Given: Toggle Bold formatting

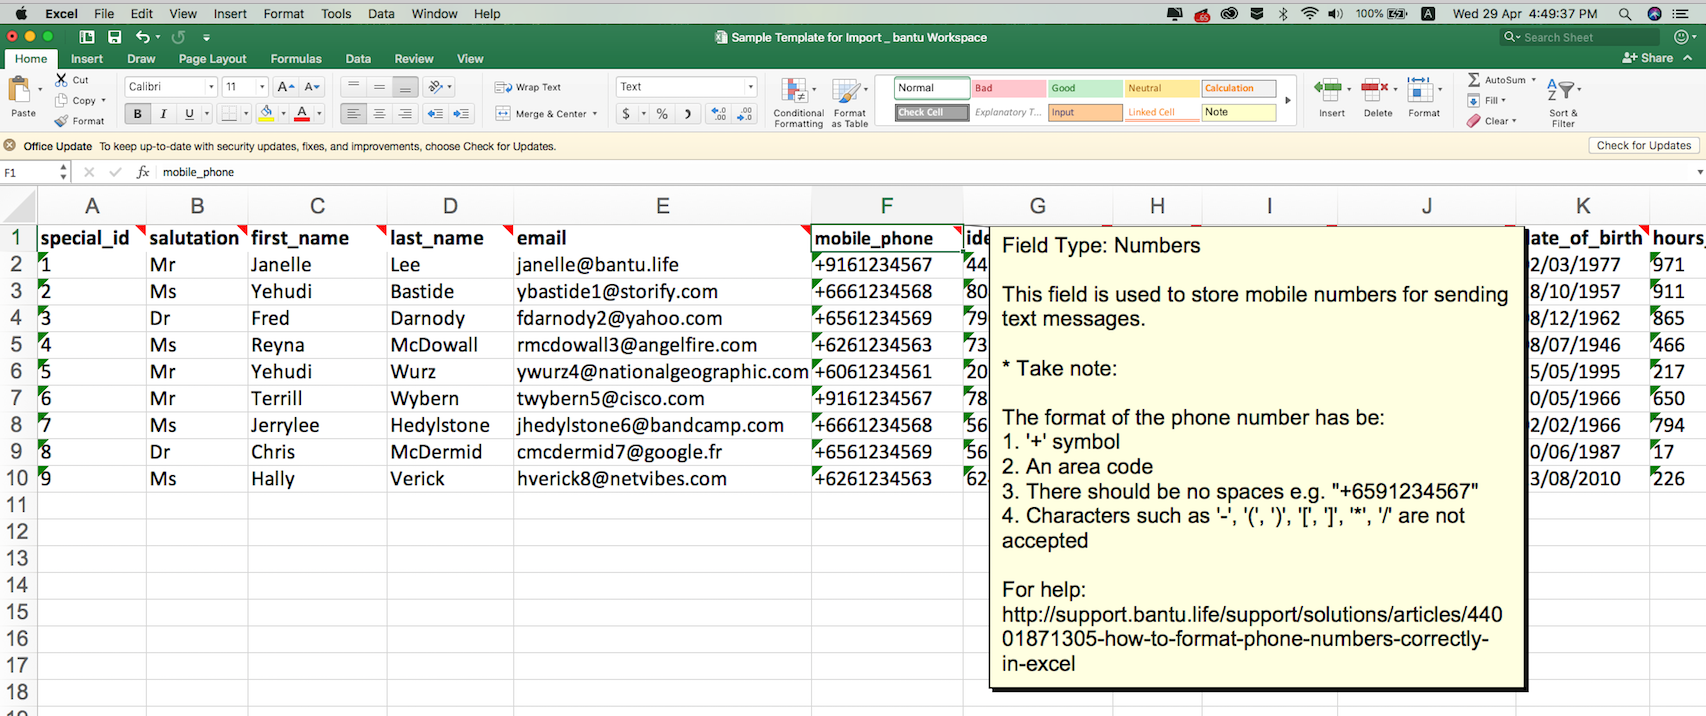Looking at the screenshot, I should pyautogui.click(x=137, y=114).
